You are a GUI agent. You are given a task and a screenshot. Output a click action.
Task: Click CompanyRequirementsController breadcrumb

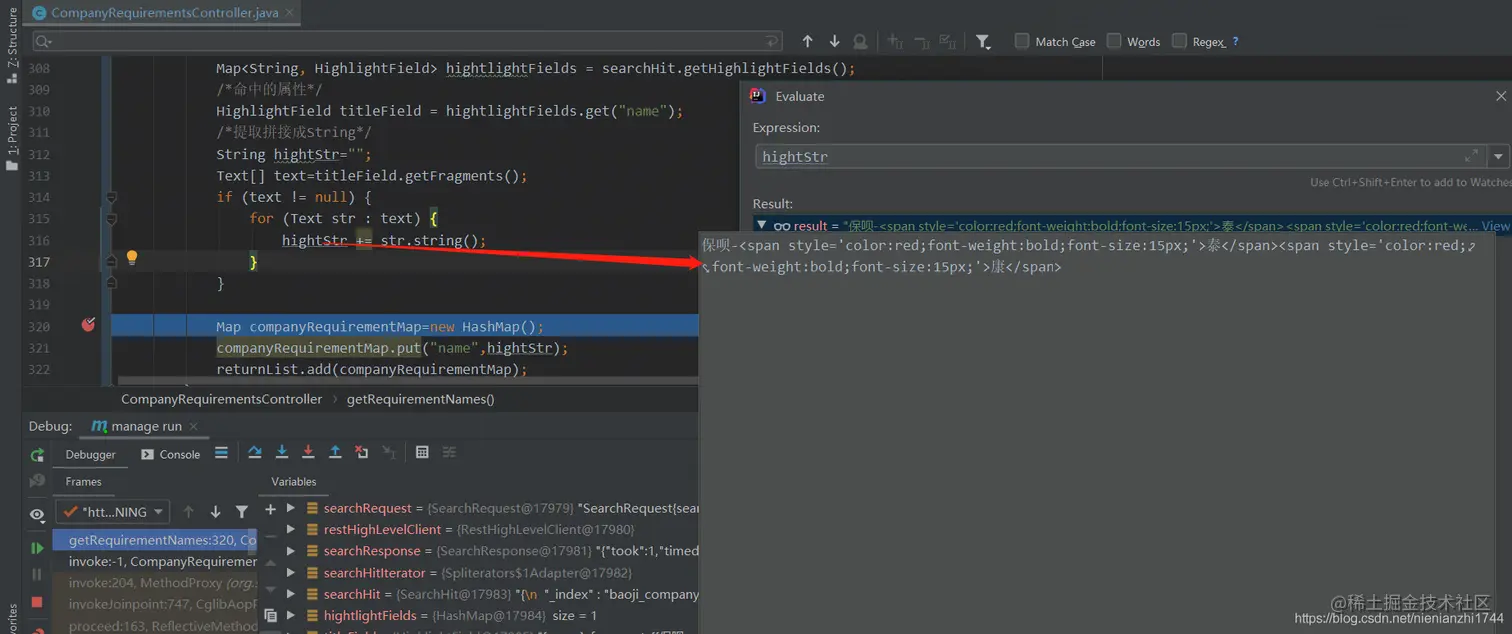pos(221,399)
